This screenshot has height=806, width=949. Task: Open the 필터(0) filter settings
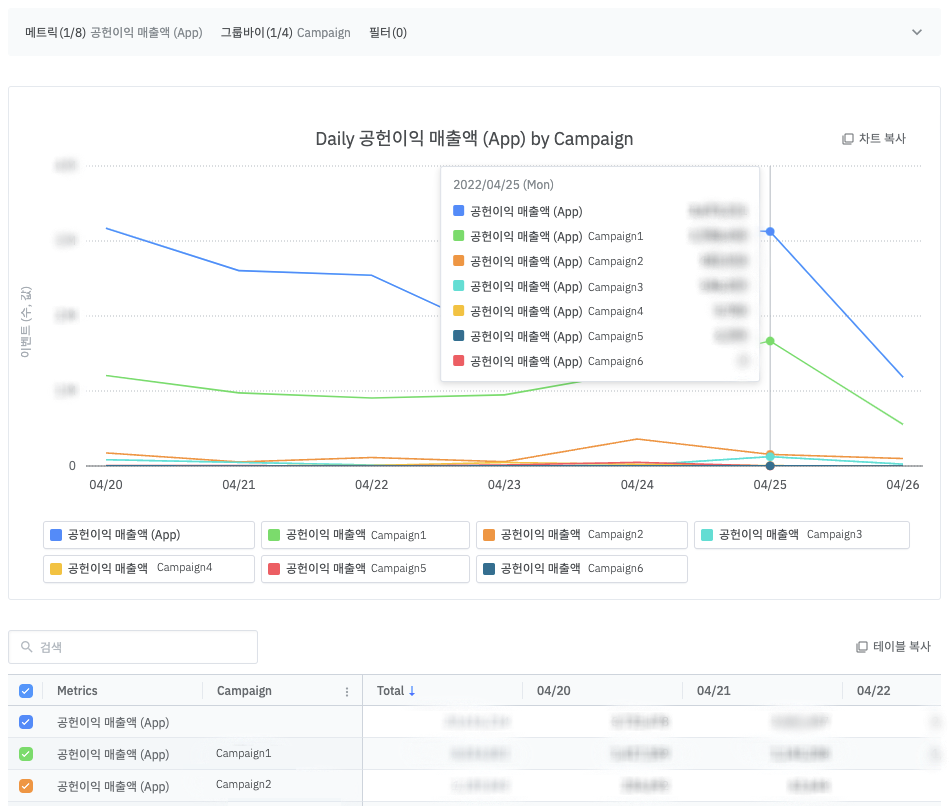[388, 33]
